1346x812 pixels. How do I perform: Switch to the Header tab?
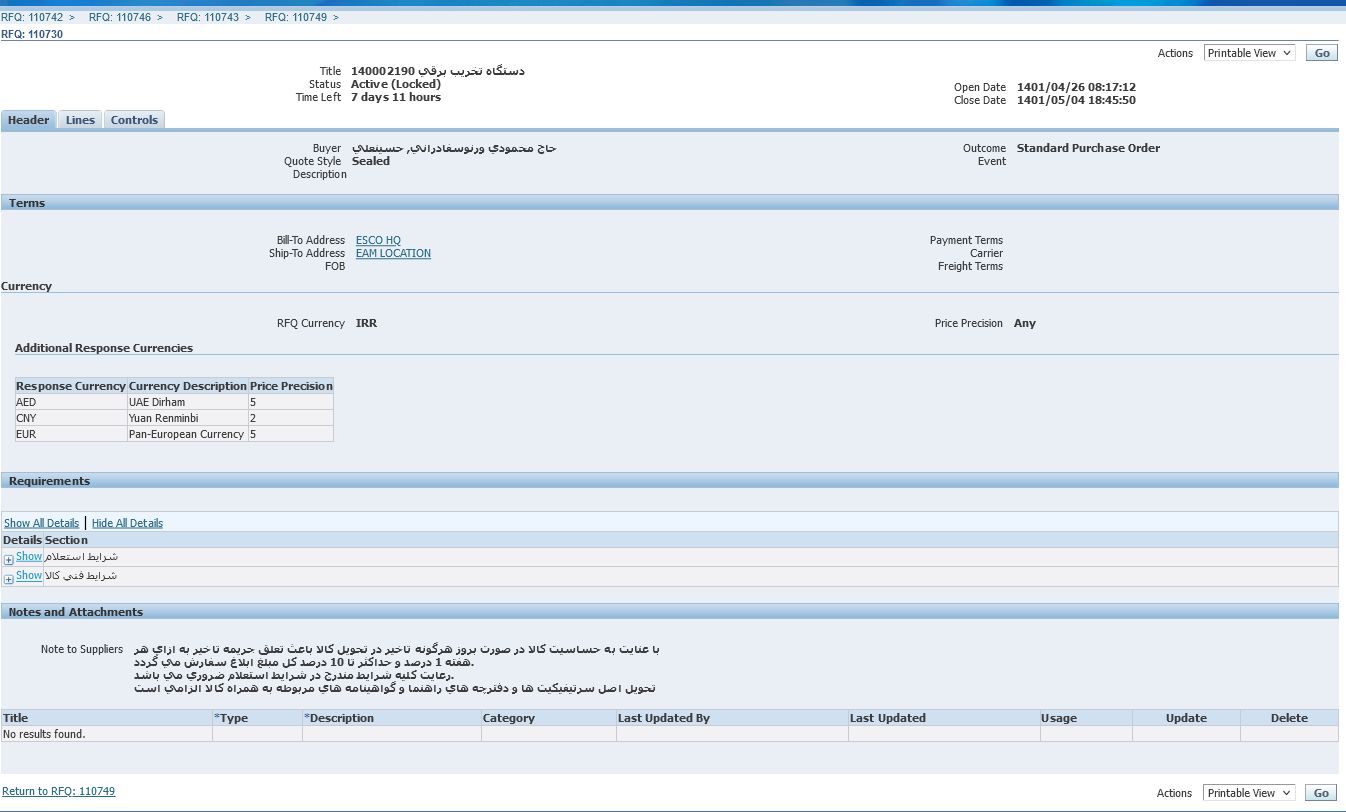pos(28,120)
